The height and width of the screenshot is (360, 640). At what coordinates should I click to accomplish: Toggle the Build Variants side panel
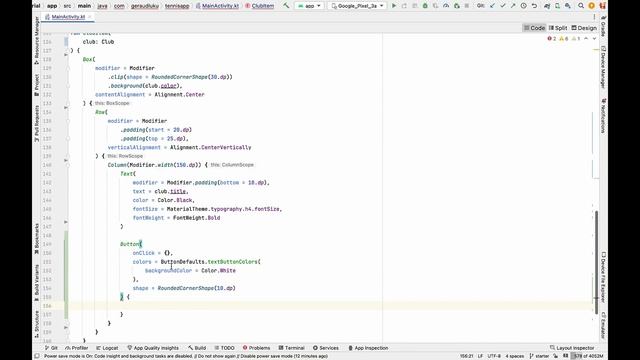[x=37, y=282]
